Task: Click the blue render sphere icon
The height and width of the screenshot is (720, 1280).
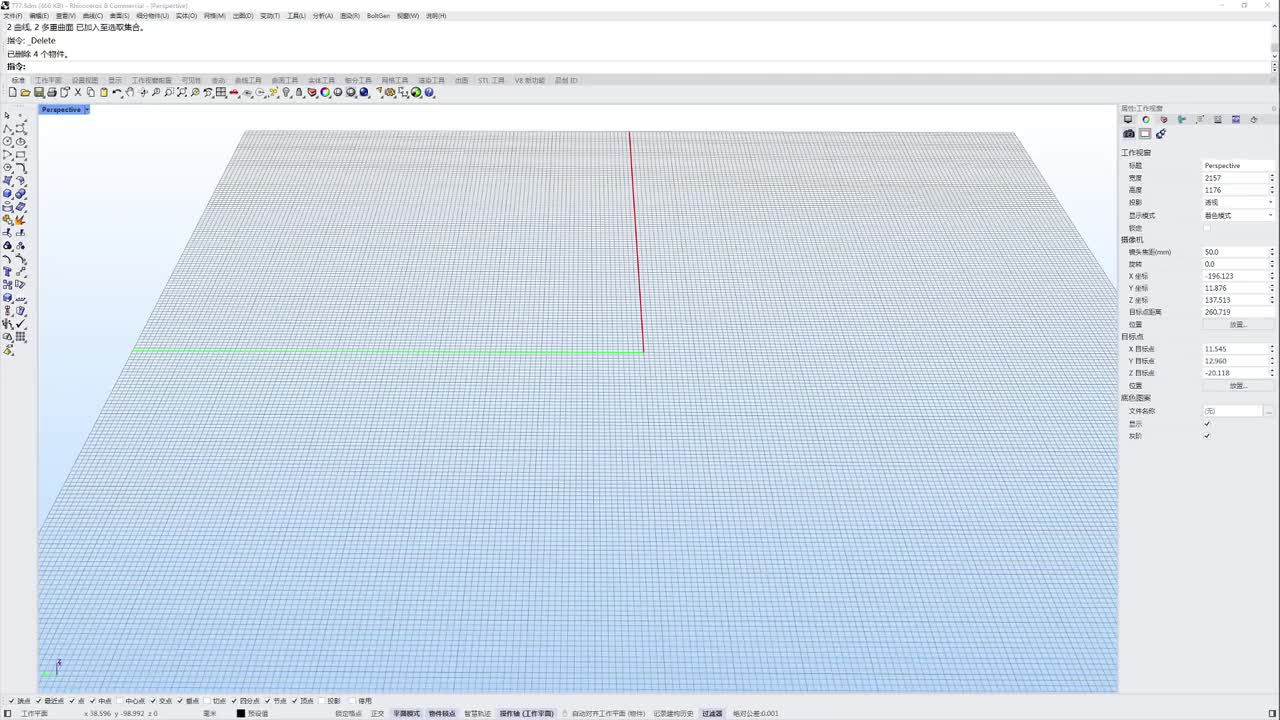Action: 364,92
